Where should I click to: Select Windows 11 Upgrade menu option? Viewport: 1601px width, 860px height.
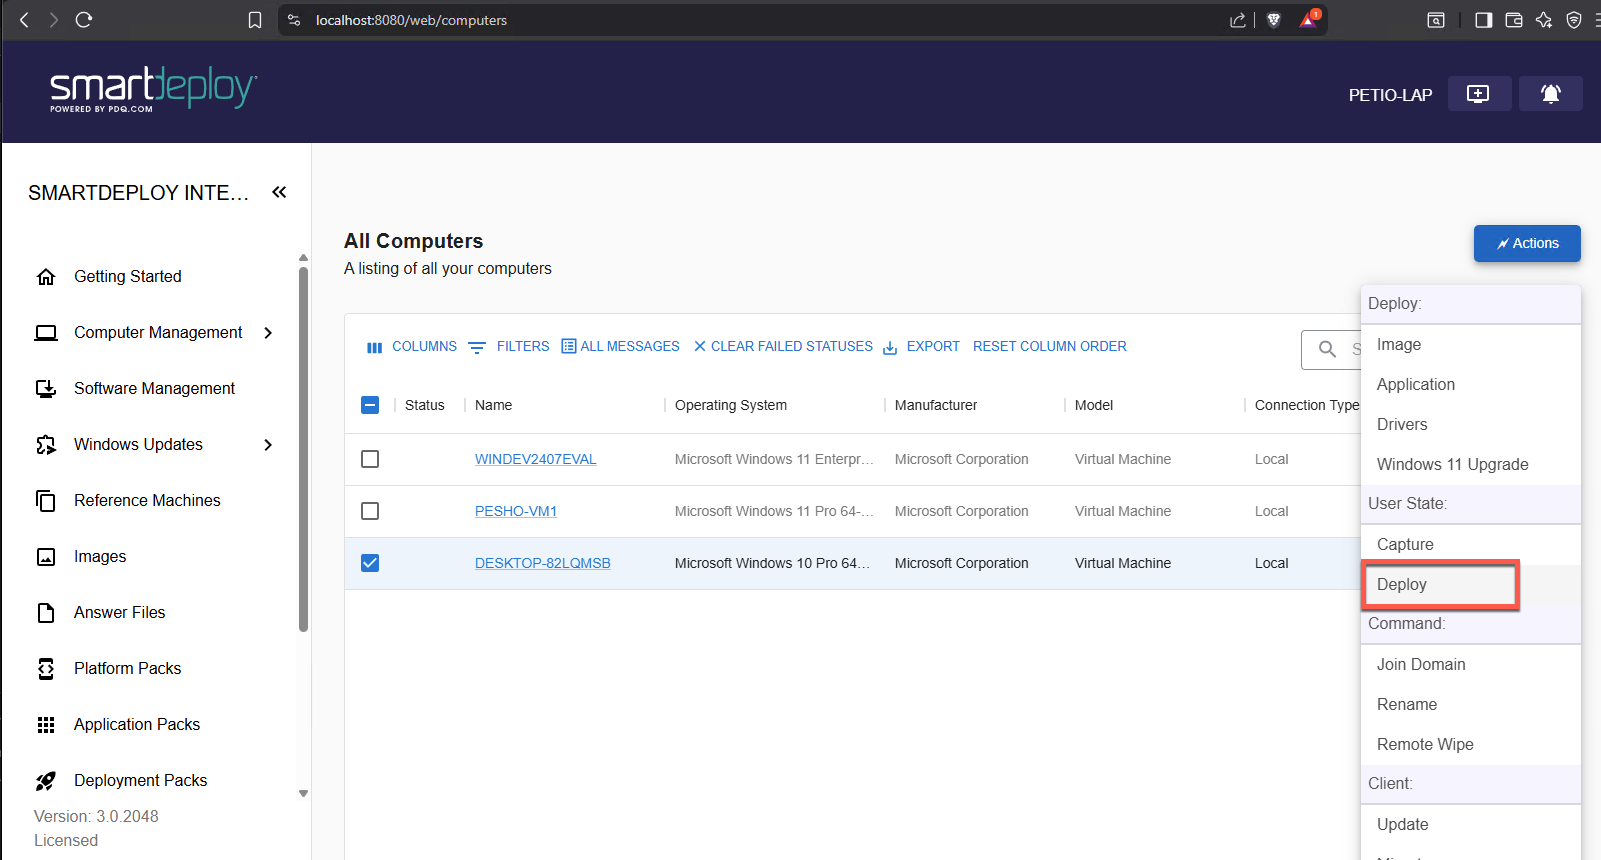[x=1452, y=464]
